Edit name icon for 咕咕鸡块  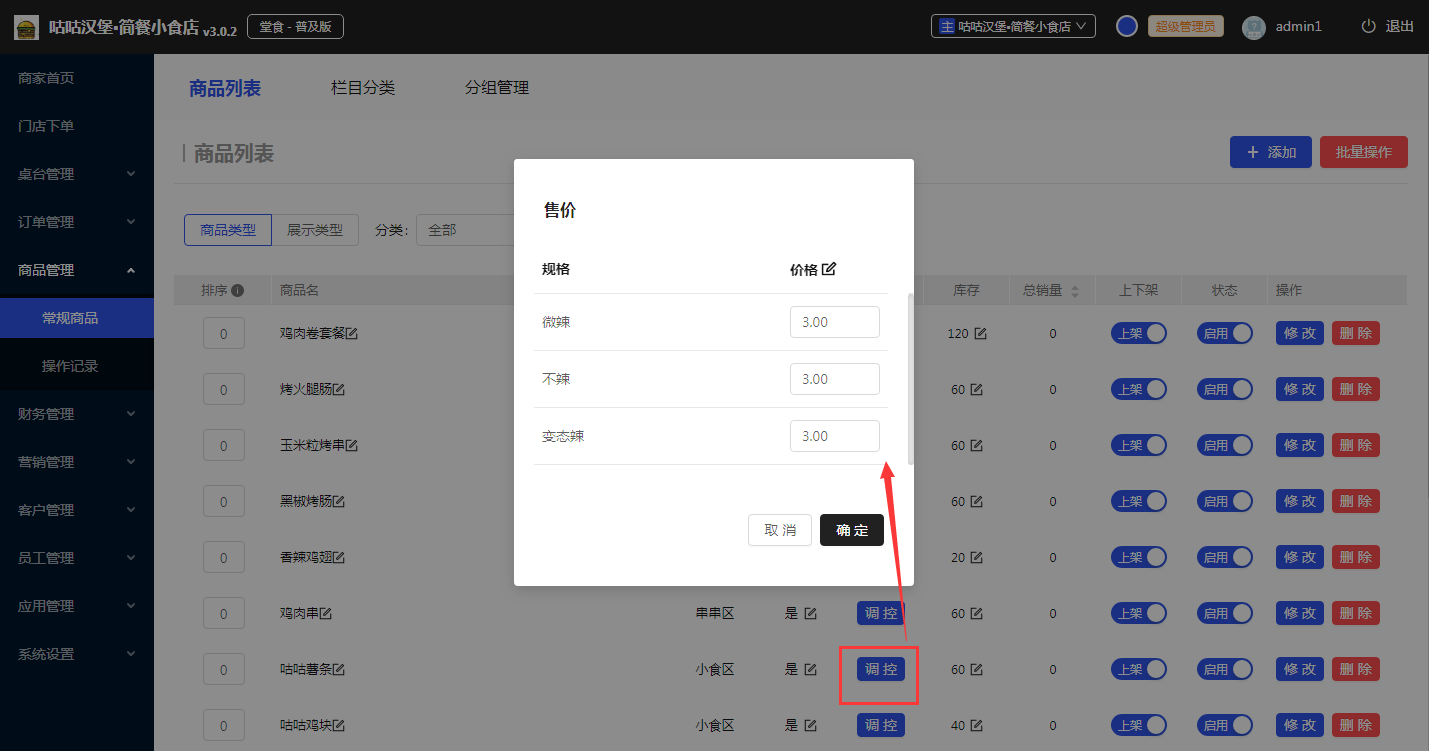point(338,725)
